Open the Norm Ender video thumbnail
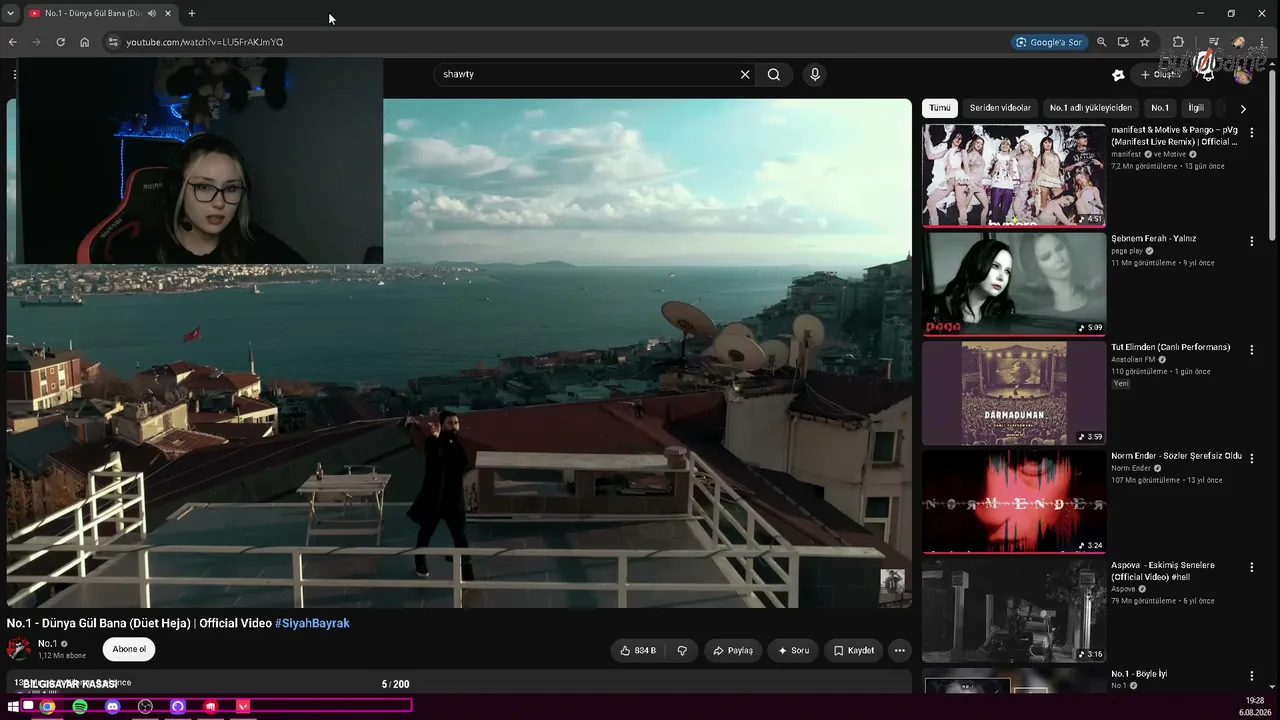Screen dimensions: 1280x720 [1014, 502]
